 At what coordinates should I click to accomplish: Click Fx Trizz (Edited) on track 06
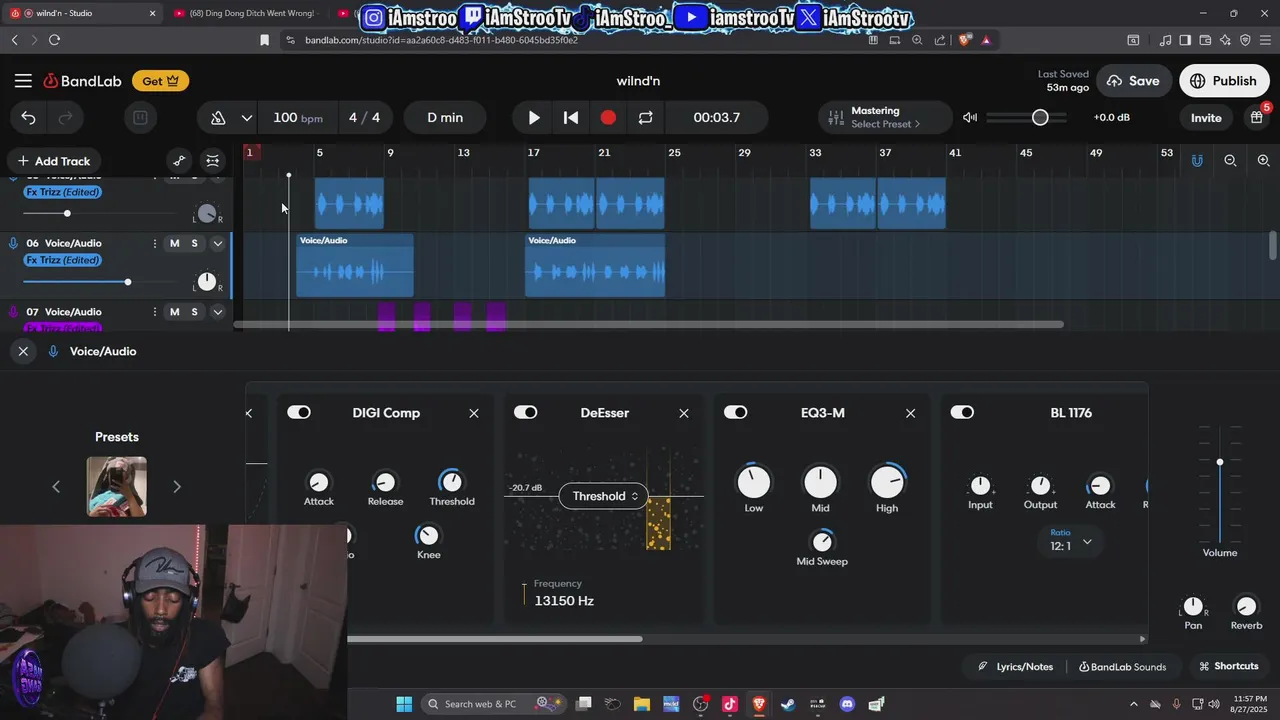(63, 260)
